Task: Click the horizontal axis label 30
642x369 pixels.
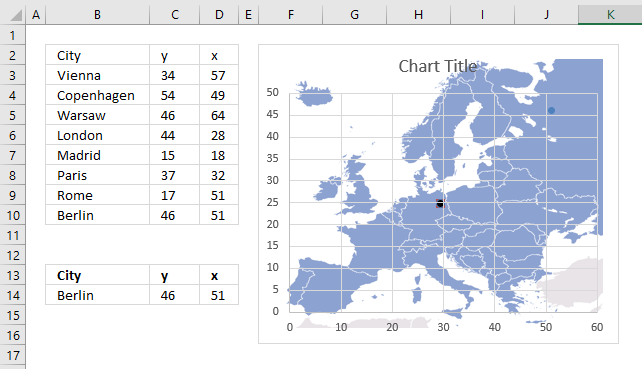Action: click(x=443, y=327)
